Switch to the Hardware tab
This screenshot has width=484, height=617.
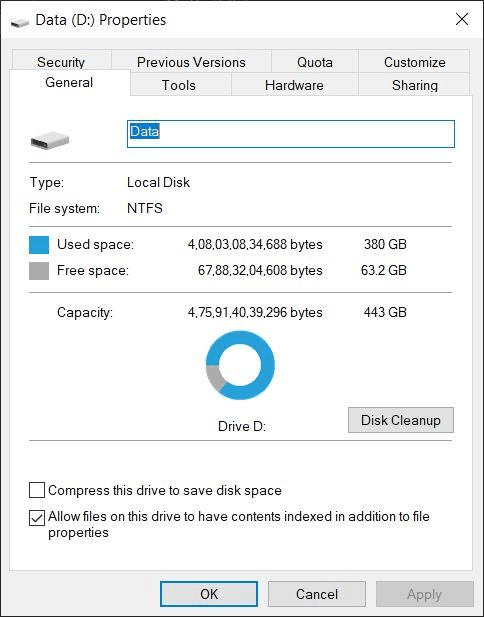coord(294,85)
